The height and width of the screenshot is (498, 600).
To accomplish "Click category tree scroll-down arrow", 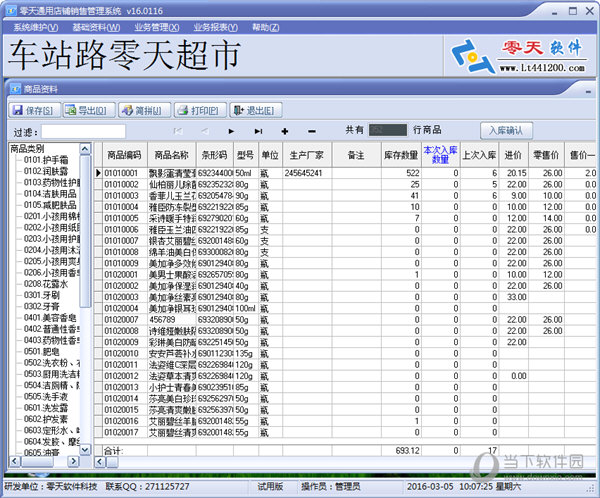I will [85, 450].
